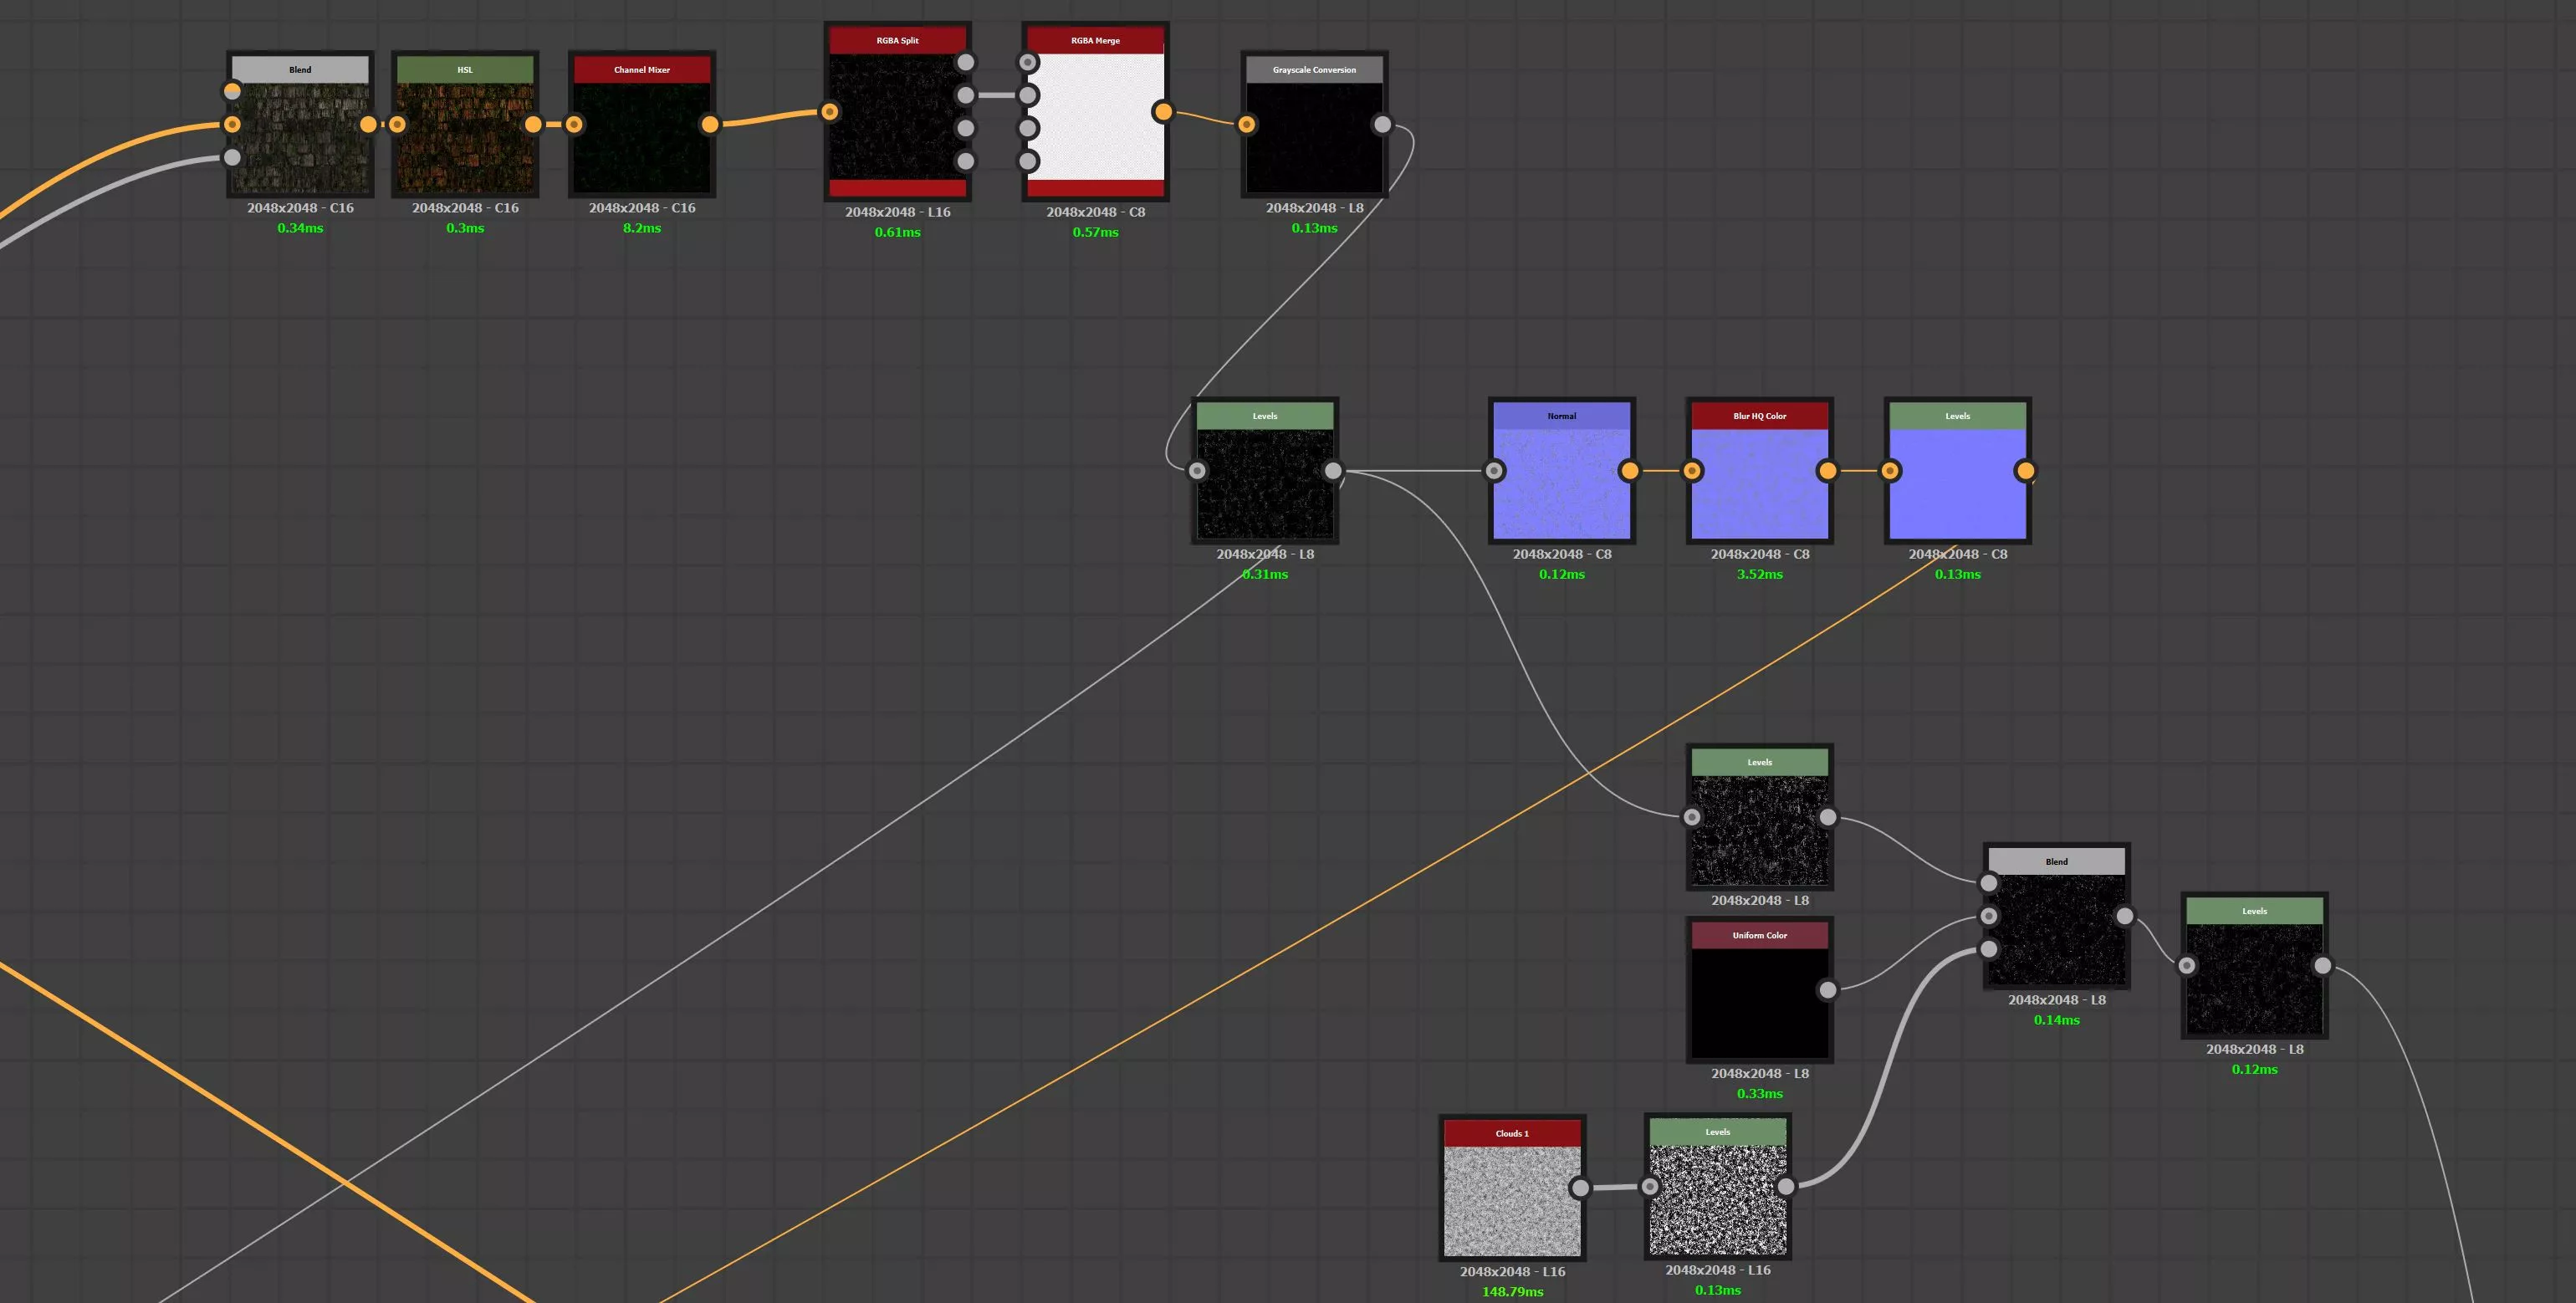Click the RGBA Merge output connector
The image size is (2576, 1303).
(1162, 112)
